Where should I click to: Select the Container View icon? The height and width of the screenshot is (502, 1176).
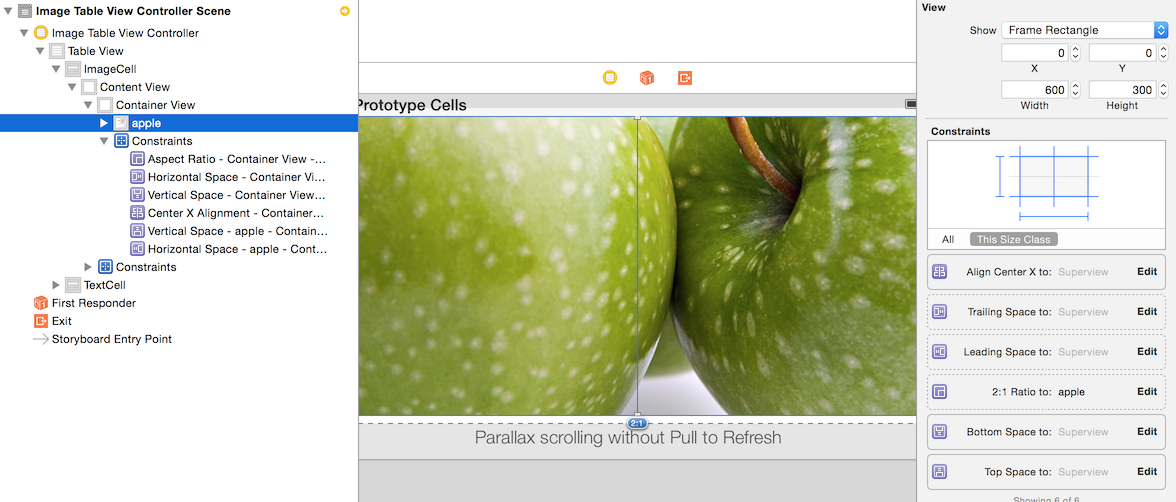105,105
